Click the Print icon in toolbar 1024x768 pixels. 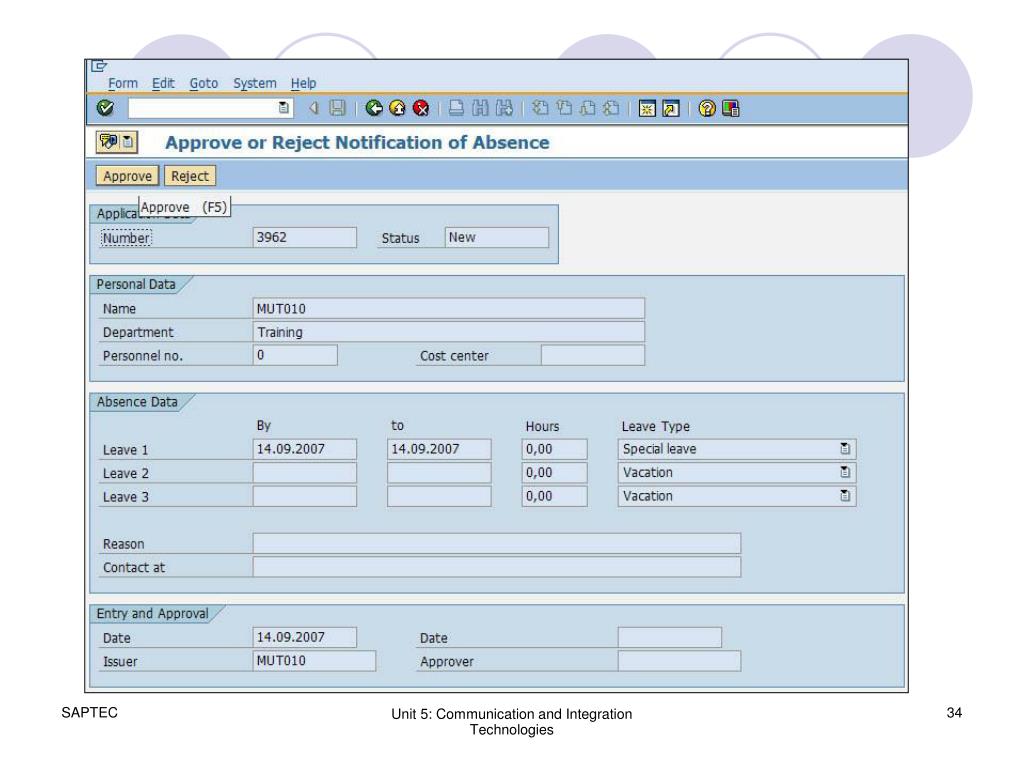tap(456, 108)
